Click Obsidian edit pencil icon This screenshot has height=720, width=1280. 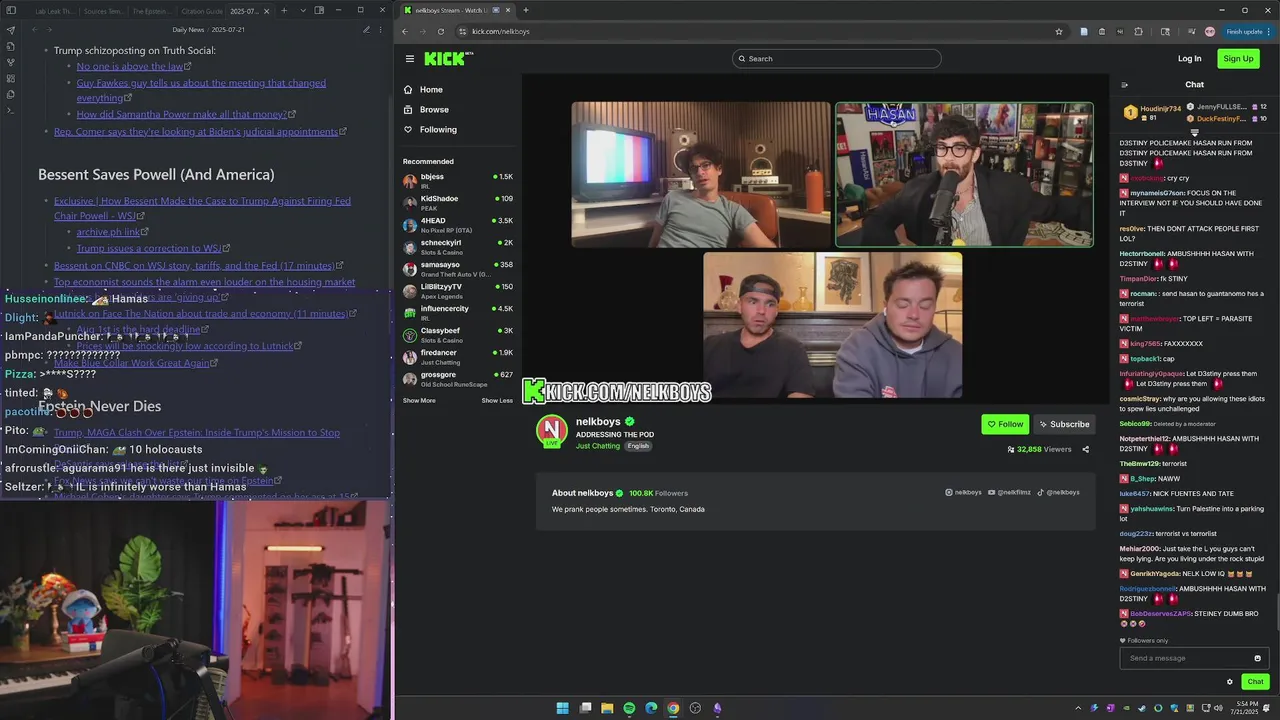tap(366, 29)
